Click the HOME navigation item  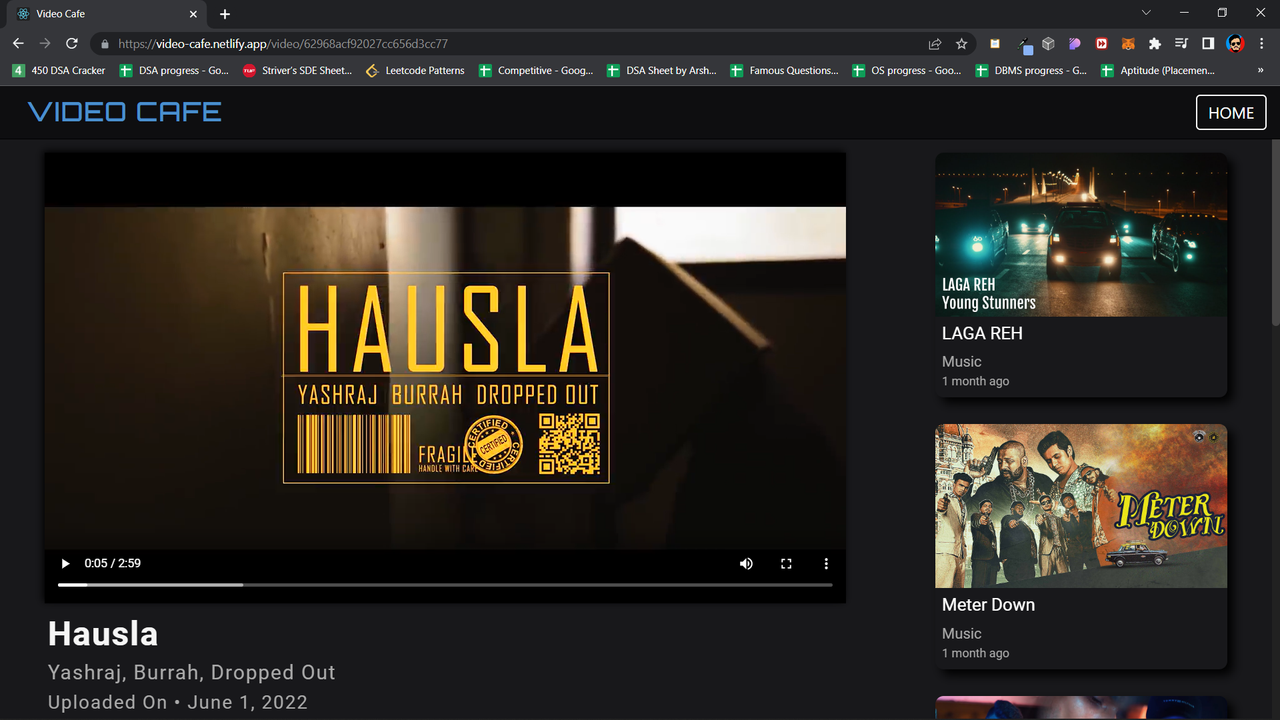[1231, 112]
